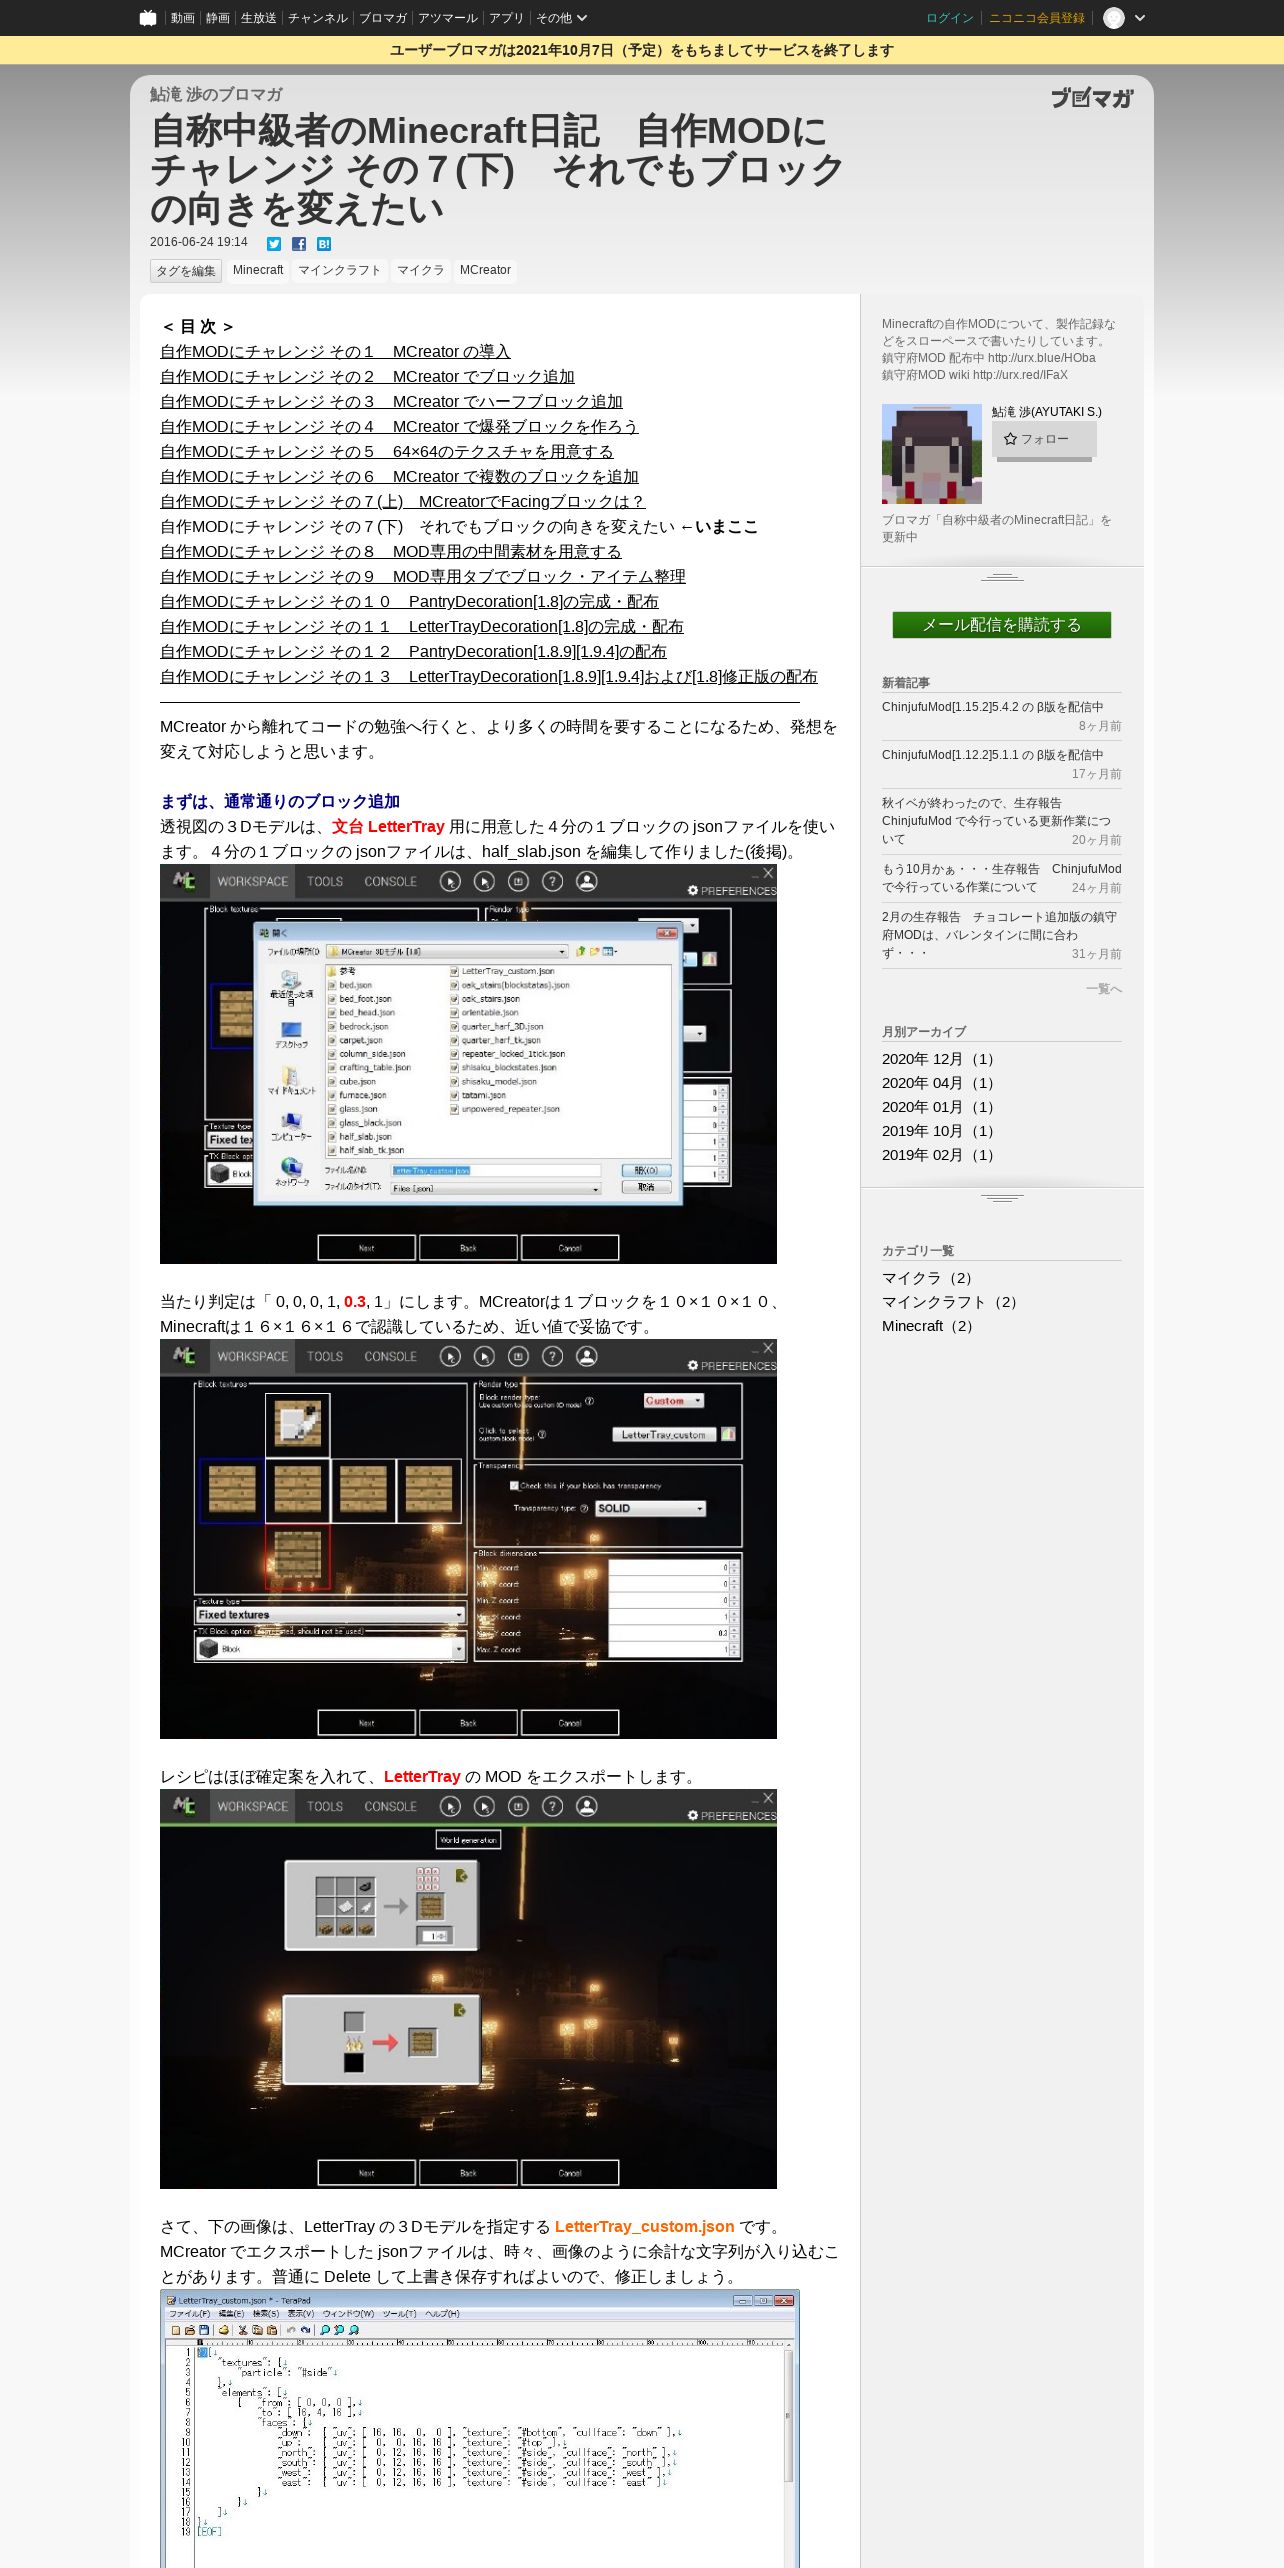Open その４ 爆発ブロックを作ろう link

399,427
